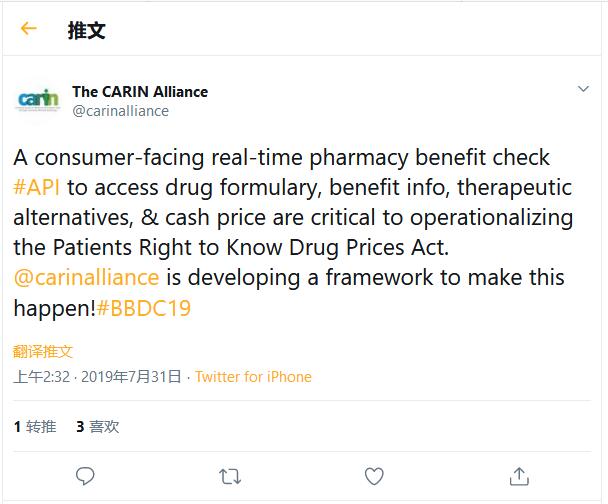The width and height of the screenshot is (608, 504).
Task: Click 翻译推文 to translate the tweet
Action: point(43,352)
